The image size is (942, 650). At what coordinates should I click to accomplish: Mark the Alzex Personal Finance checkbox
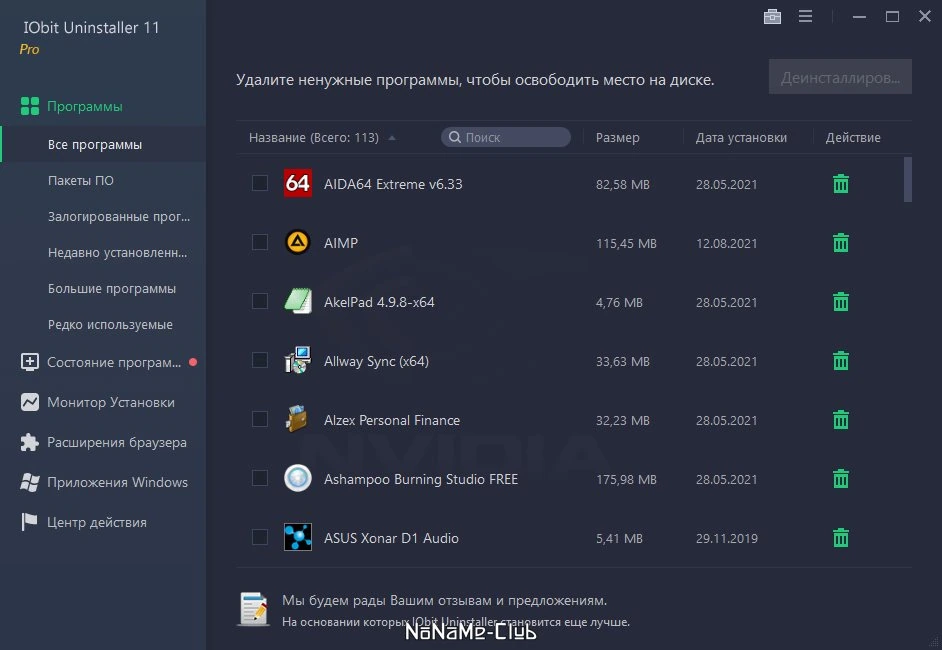pos(260,419)
